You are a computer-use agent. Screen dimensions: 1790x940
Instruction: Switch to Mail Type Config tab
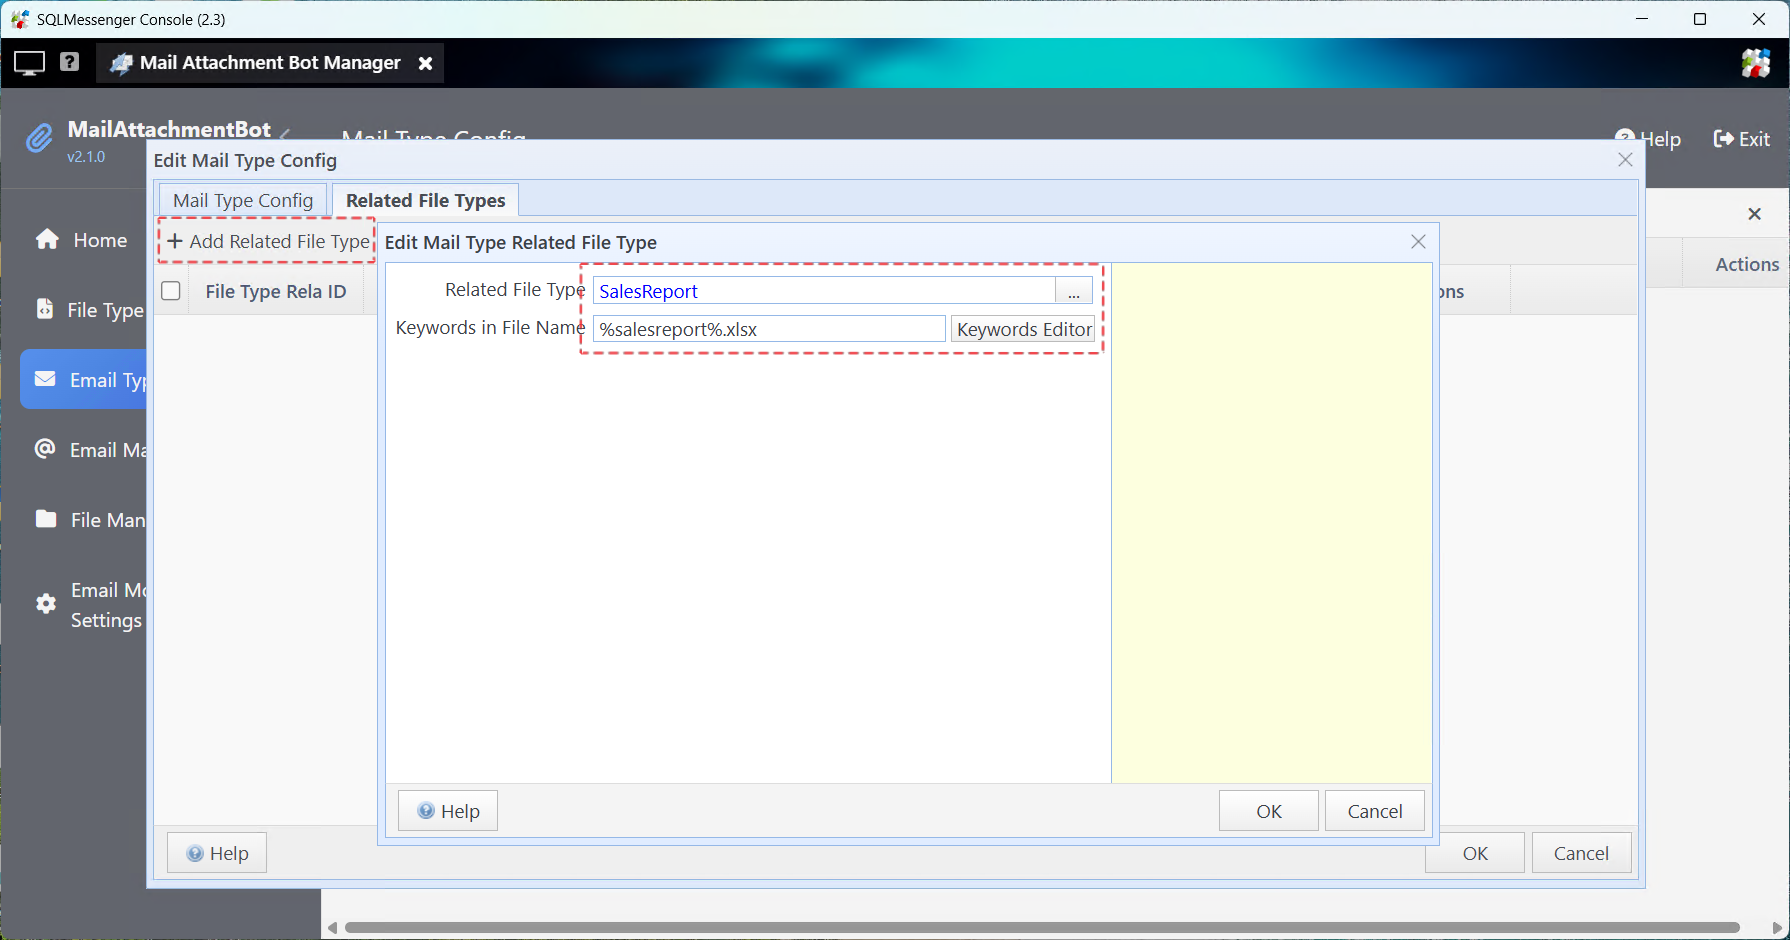pyautogui.click(x=243, y=200)
